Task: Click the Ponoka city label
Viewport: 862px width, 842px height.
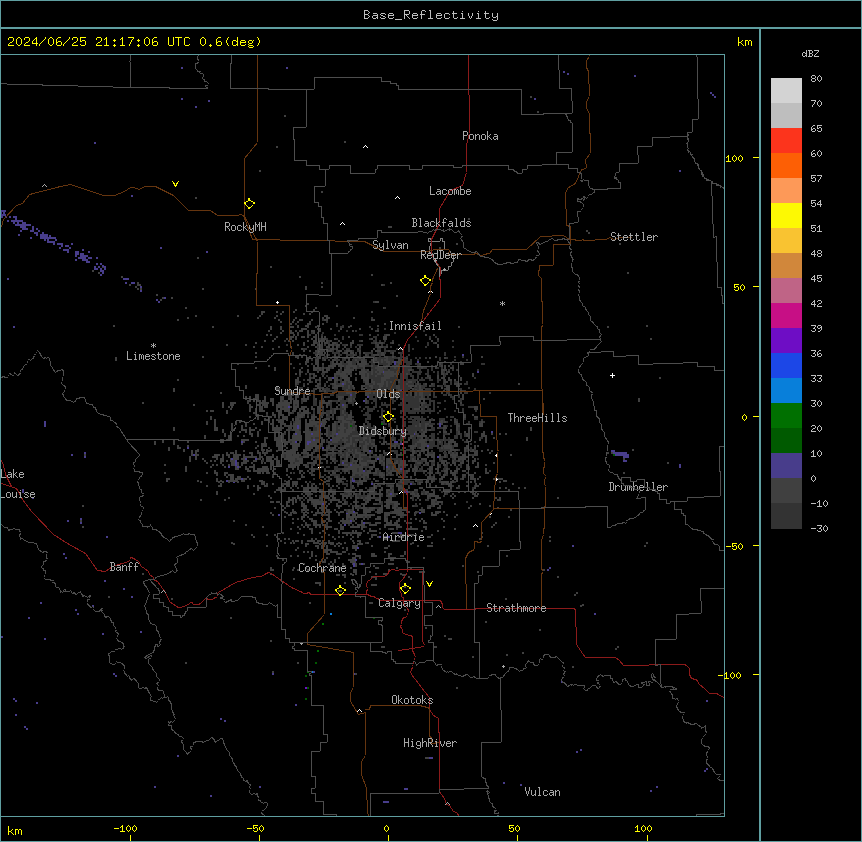Action: coord(480,136)
